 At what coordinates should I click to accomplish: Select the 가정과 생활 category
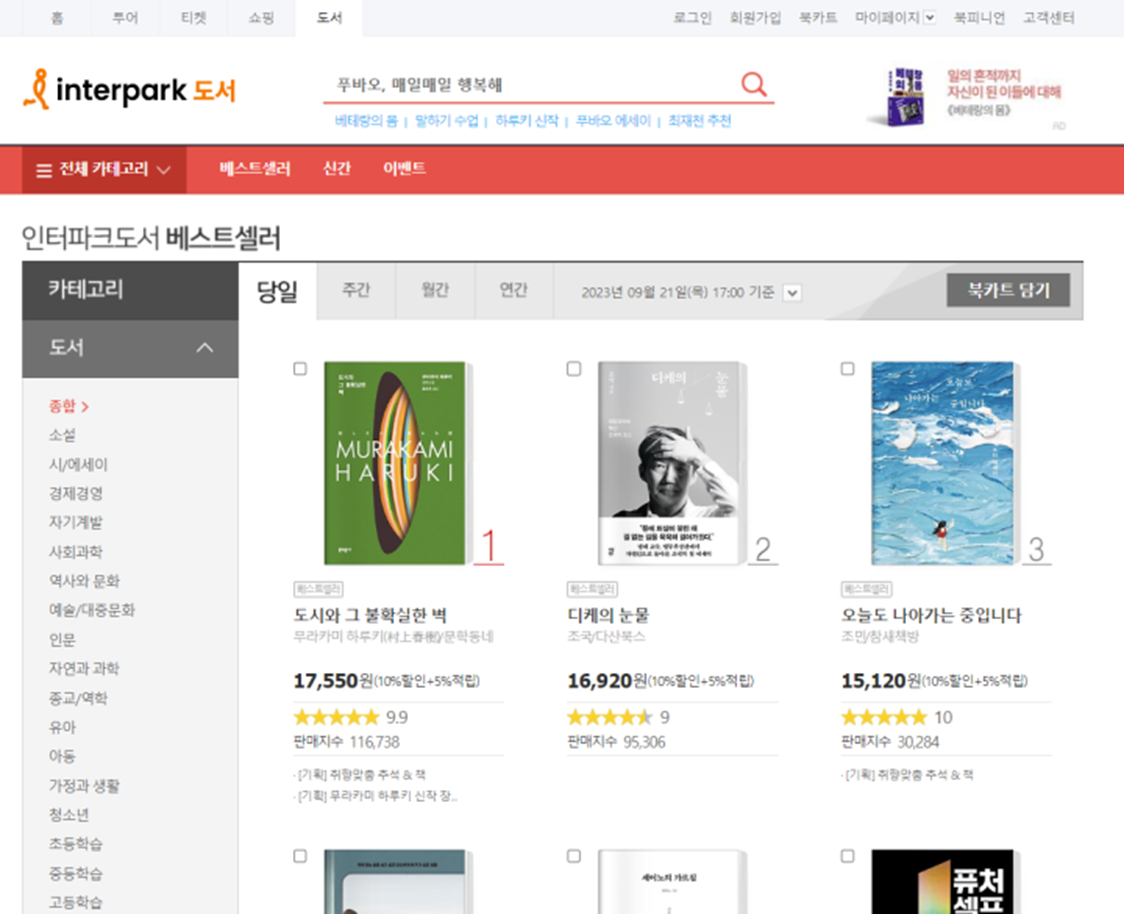pyautogui.click(x=84, y=786)
